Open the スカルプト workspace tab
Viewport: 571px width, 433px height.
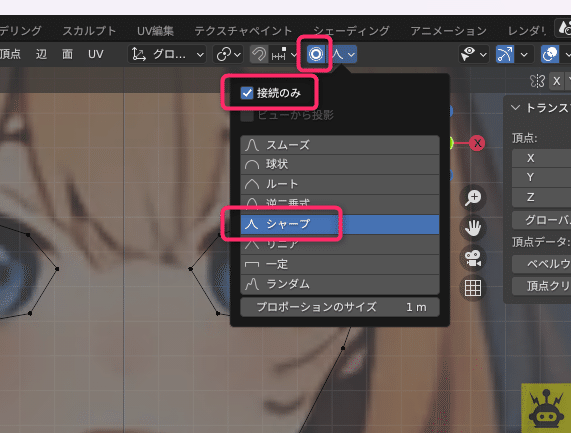tap(89, 31)
